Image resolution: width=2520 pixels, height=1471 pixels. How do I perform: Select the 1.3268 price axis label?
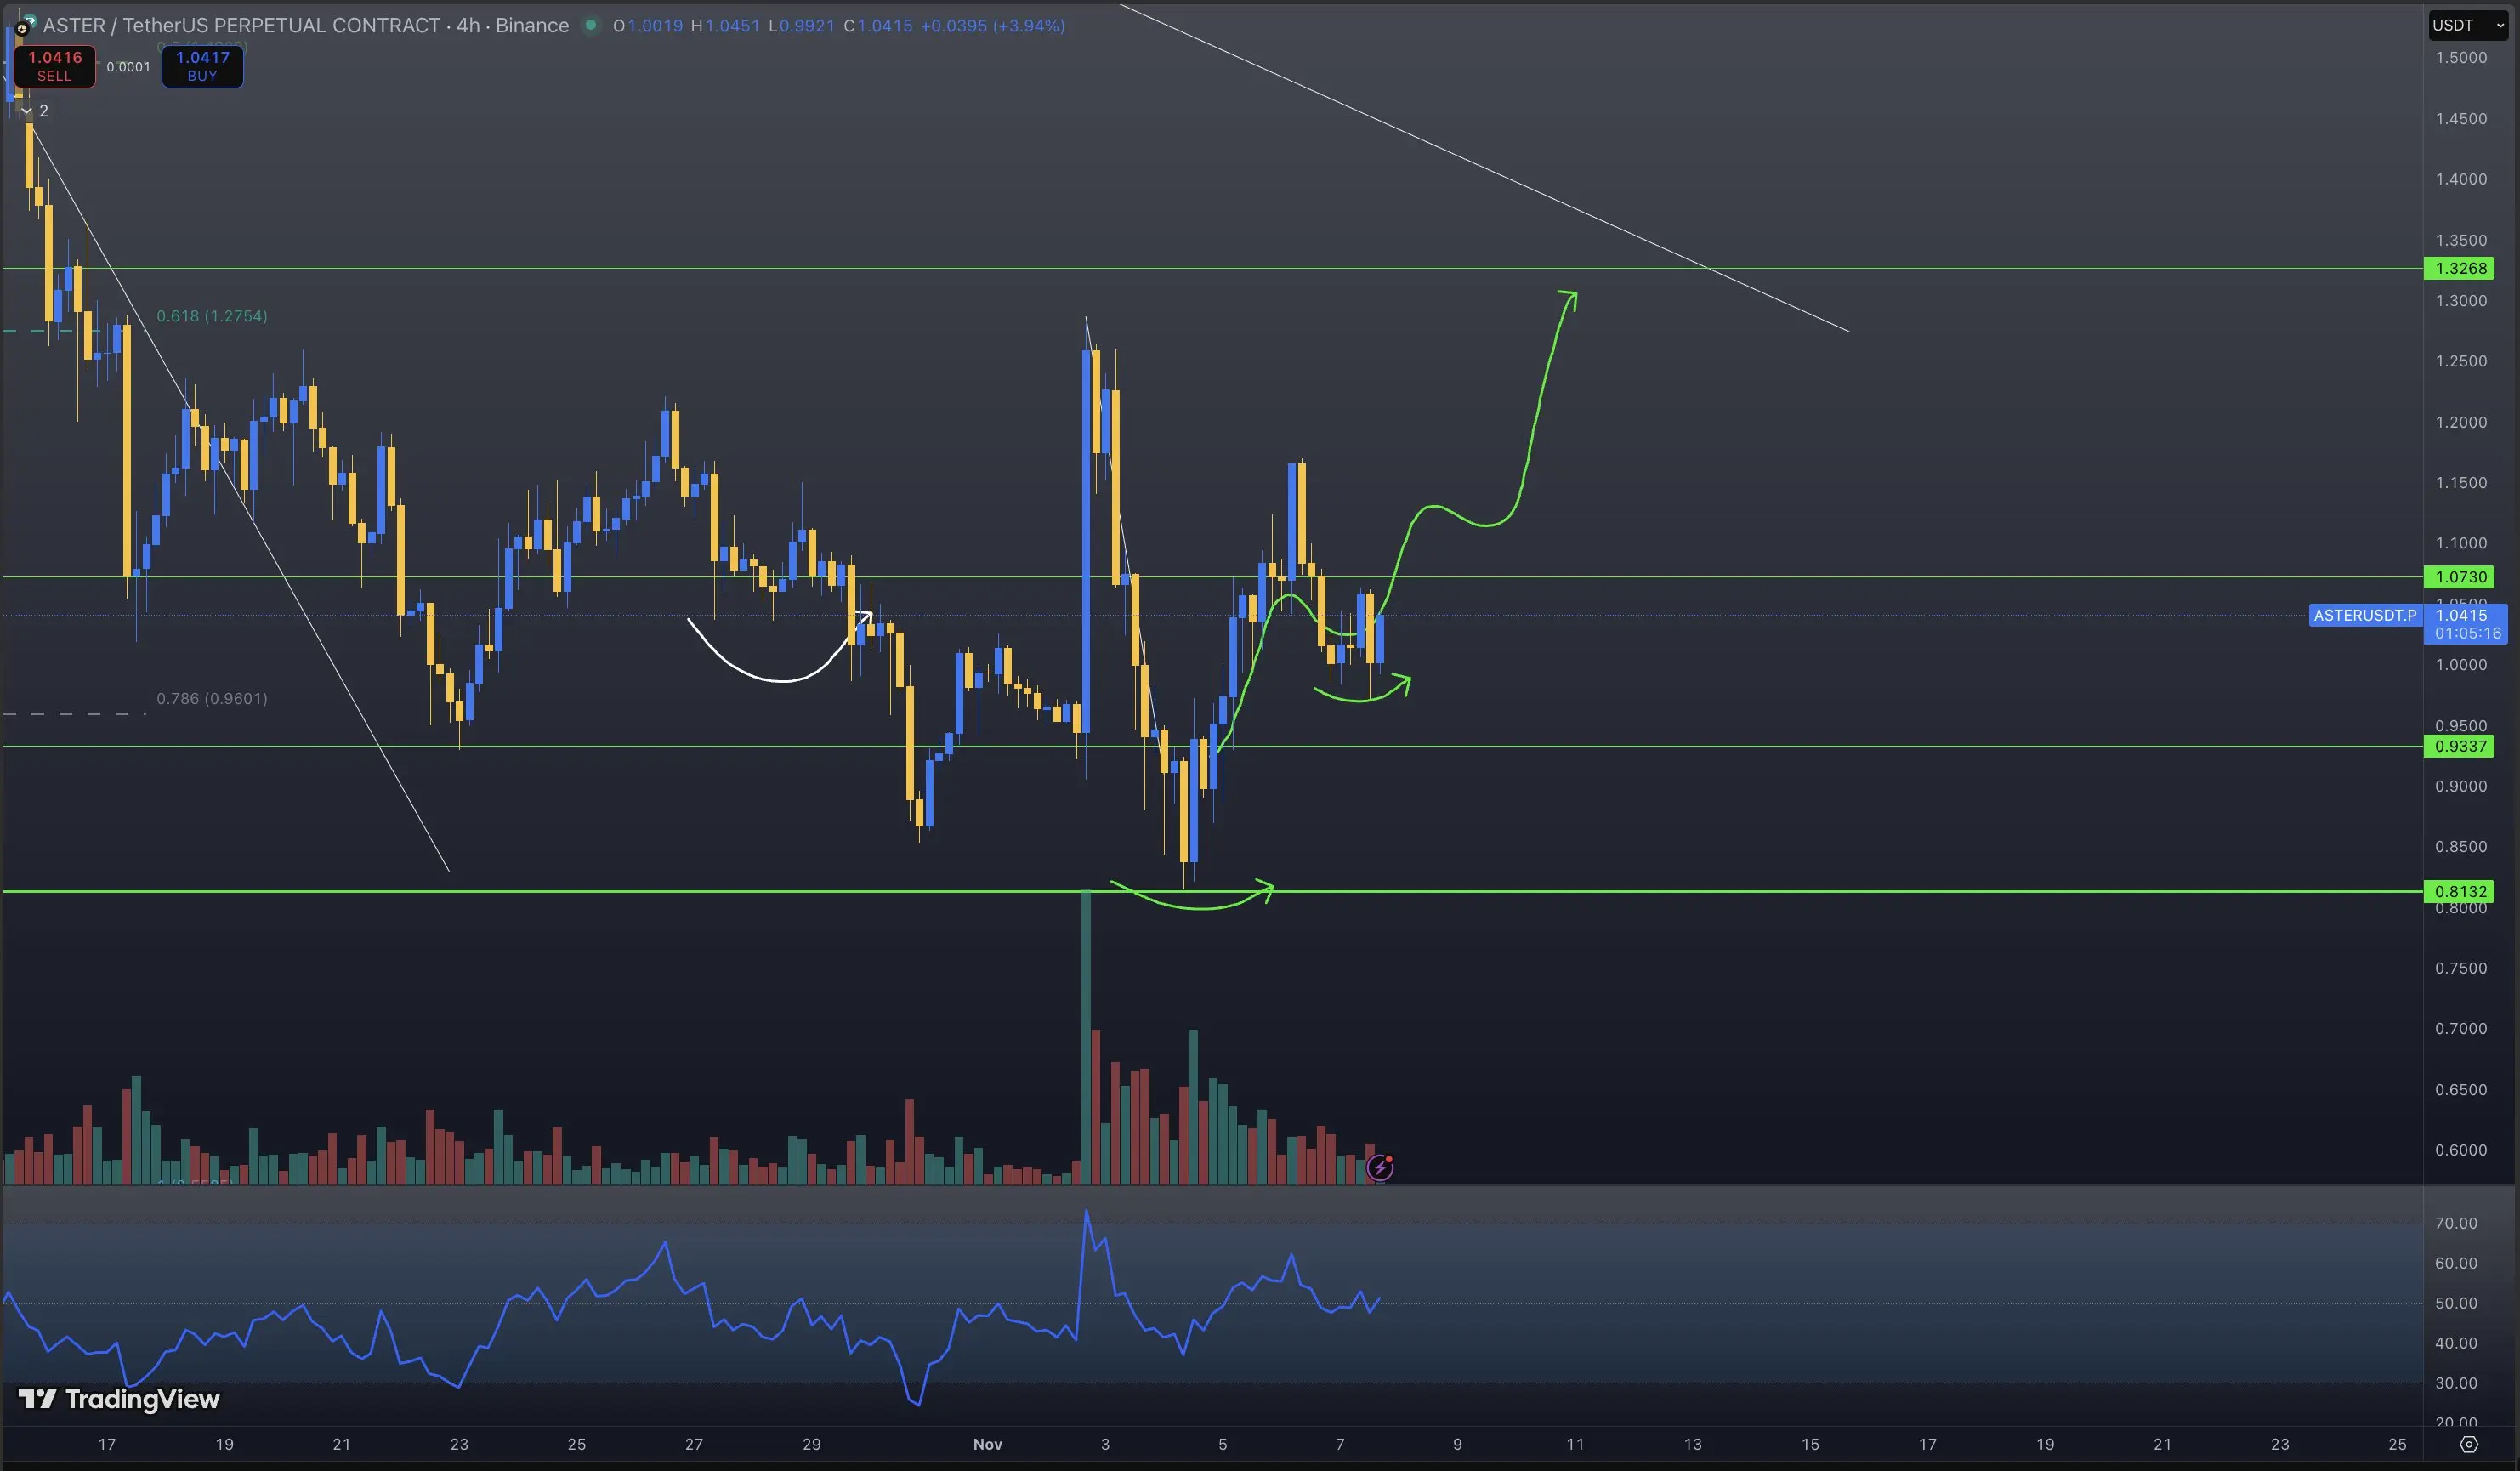tap(2460, 268)
